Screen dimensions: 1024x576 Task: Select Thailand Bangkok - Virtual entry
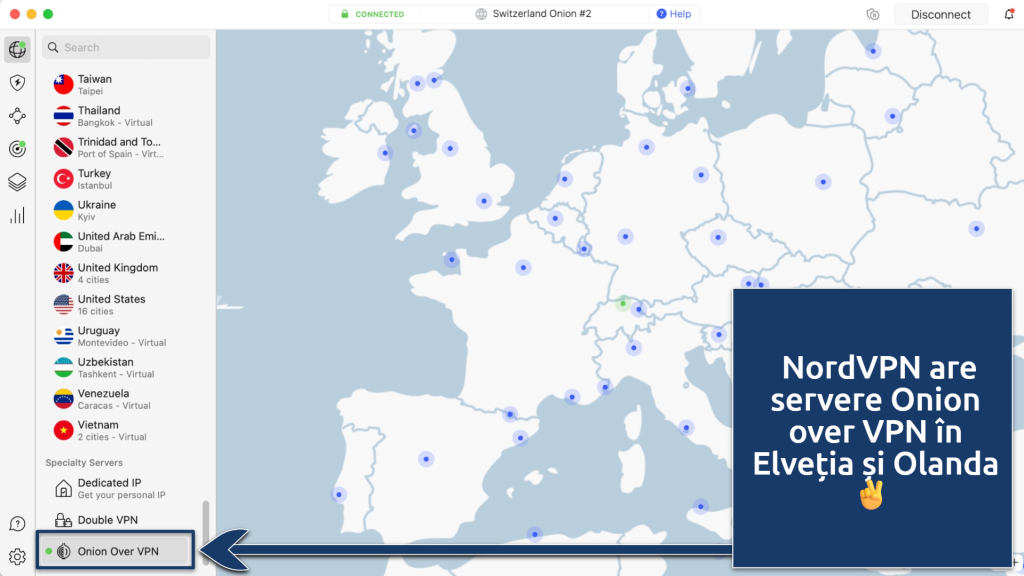124,116
